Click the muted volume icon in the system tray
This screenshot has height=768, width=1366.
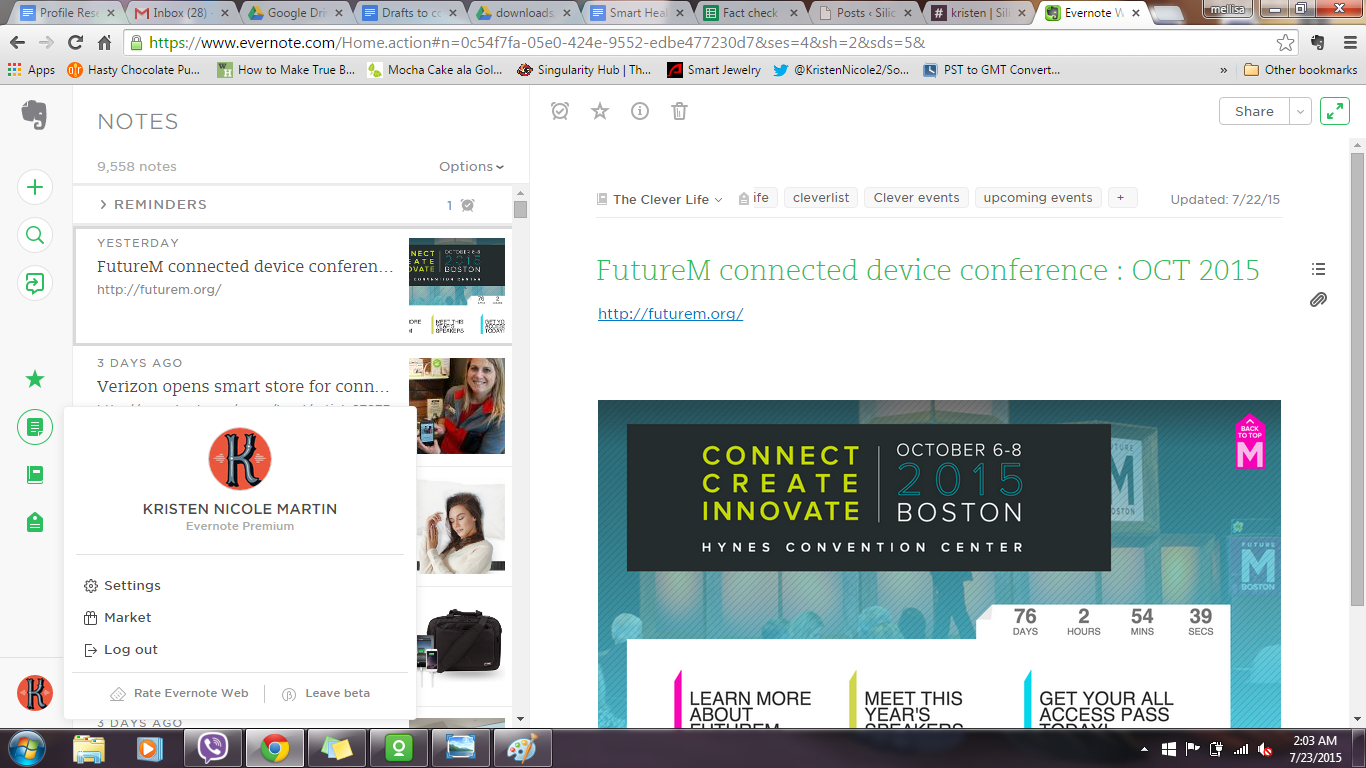pos(1265,749)
